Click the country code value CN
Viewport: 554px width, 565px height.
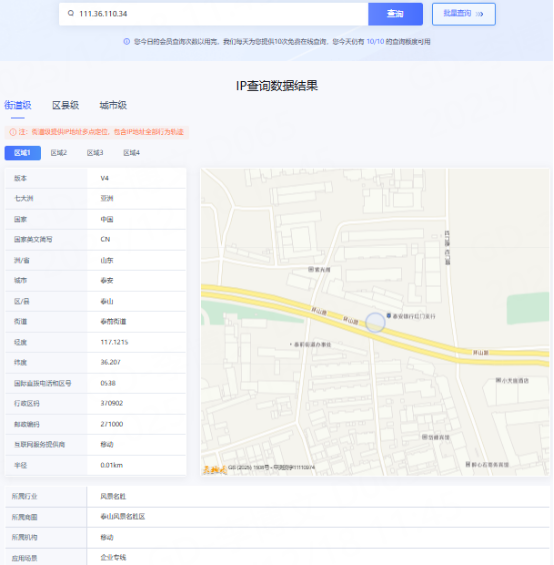pyautogui.click(x=105, y=239)
